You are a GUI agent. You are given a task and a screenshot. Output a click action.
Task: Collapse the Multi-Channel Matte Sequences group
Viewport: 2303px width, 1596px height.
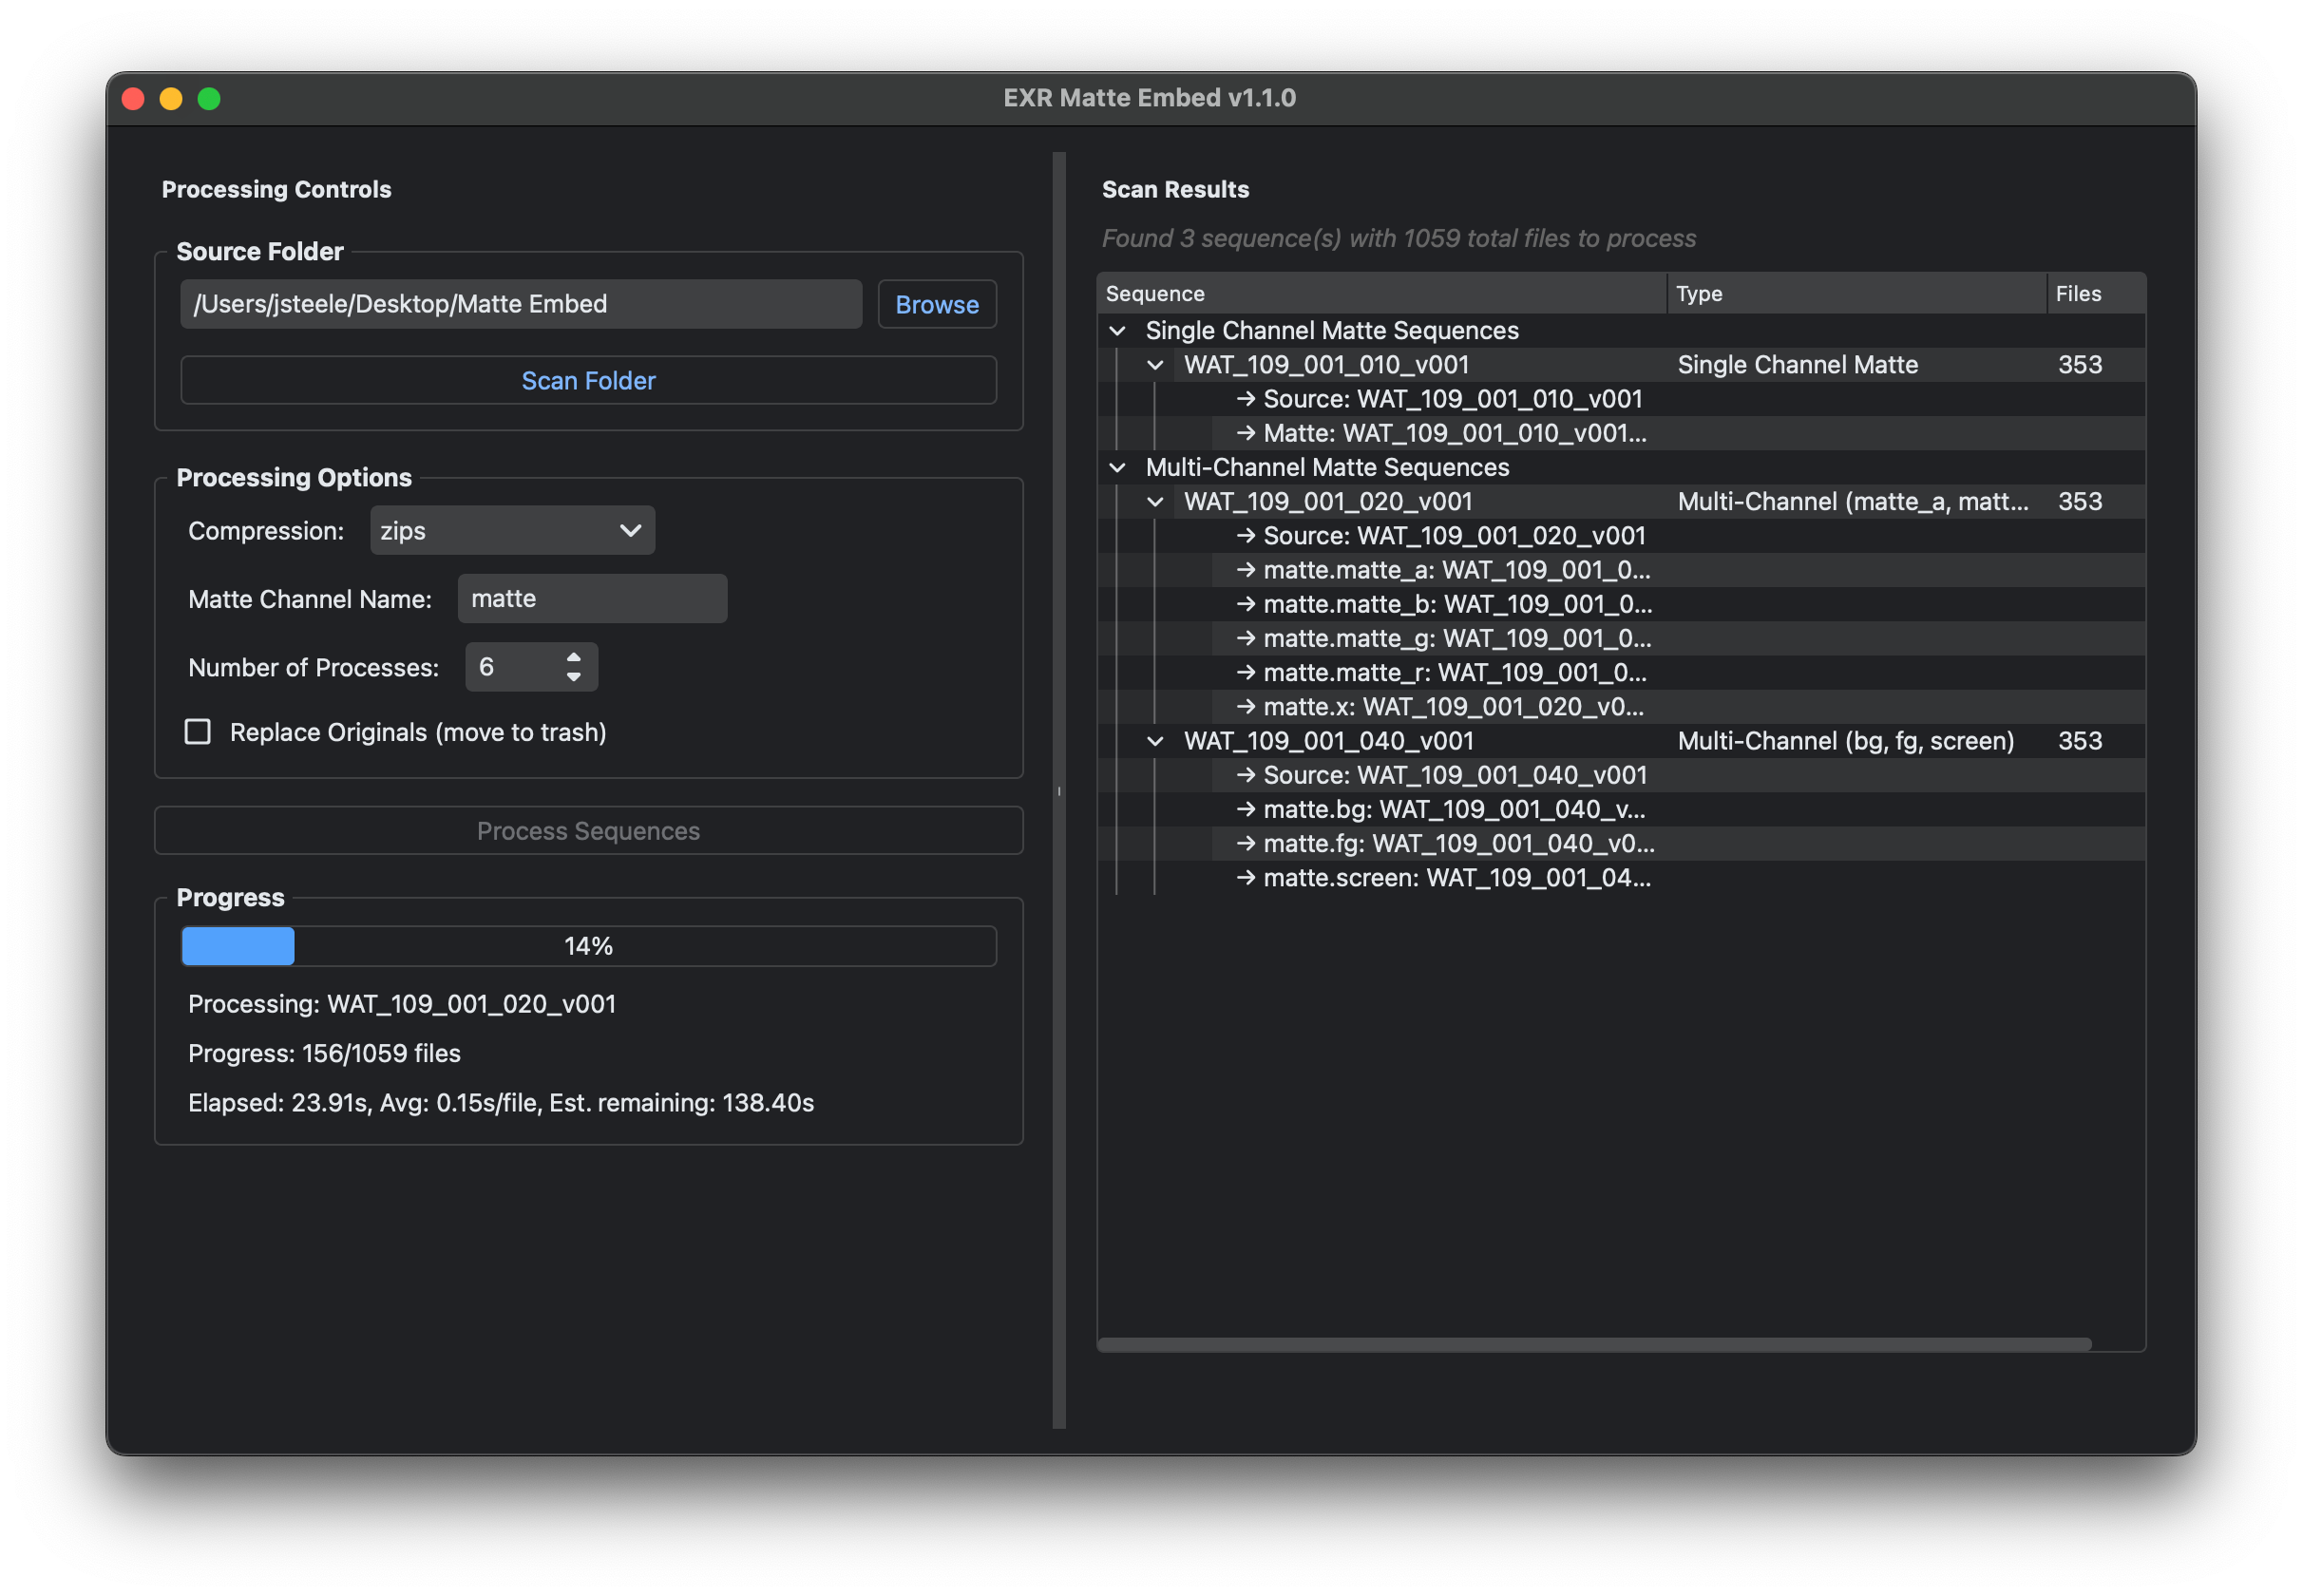pyautogui.click(x=1119, y=466)
